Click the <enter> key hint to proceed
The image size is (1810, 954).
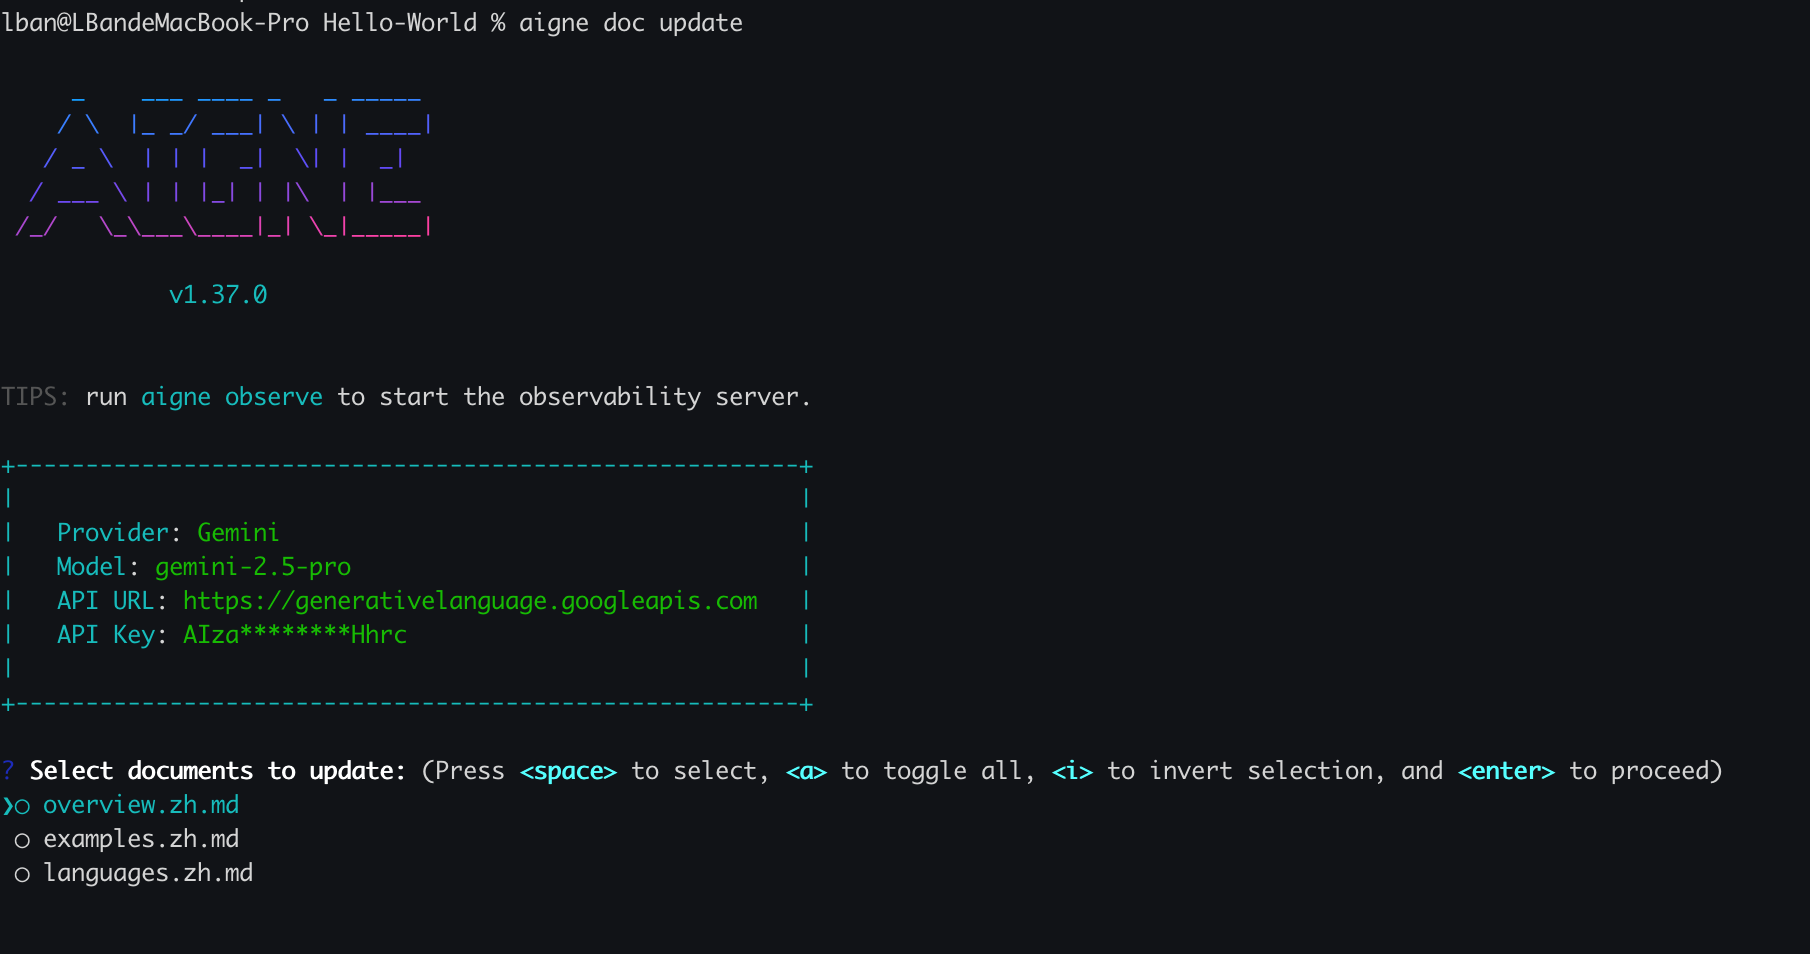pos(1506,771)
